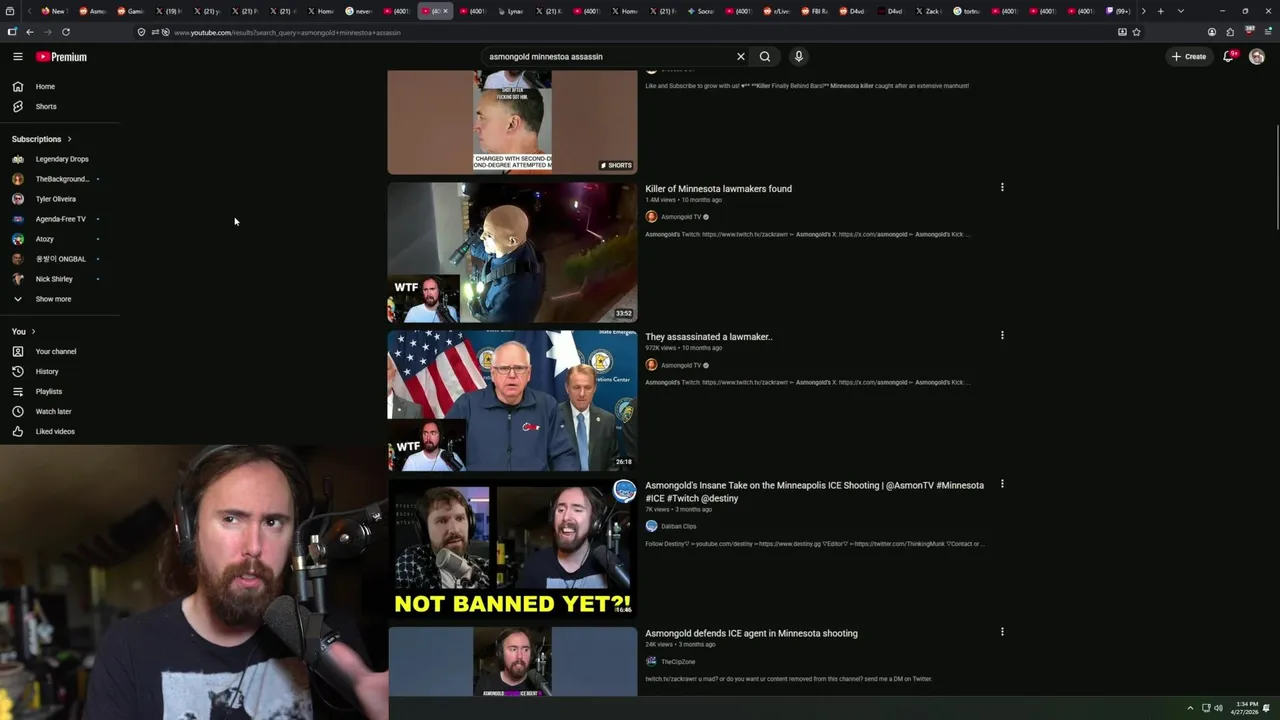The width and height of the screenshot is (1280, 720).
Task: Switch to the 'never' Google tab
Action: (x=360, y=11)
